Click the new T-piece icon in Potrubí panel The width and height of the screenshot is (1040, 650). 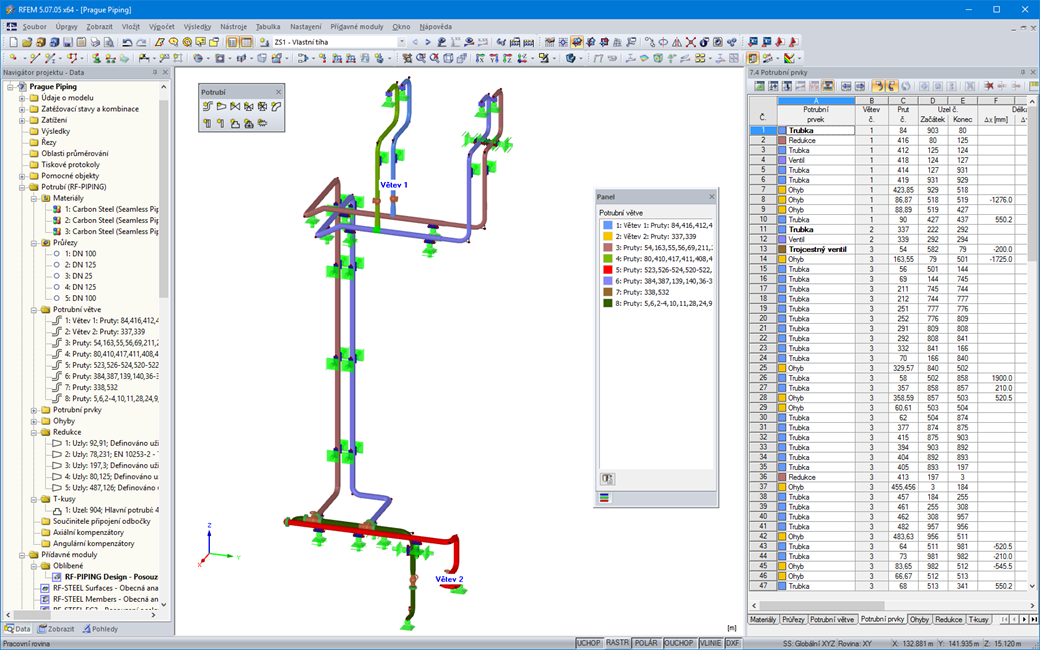pos(235,123)
